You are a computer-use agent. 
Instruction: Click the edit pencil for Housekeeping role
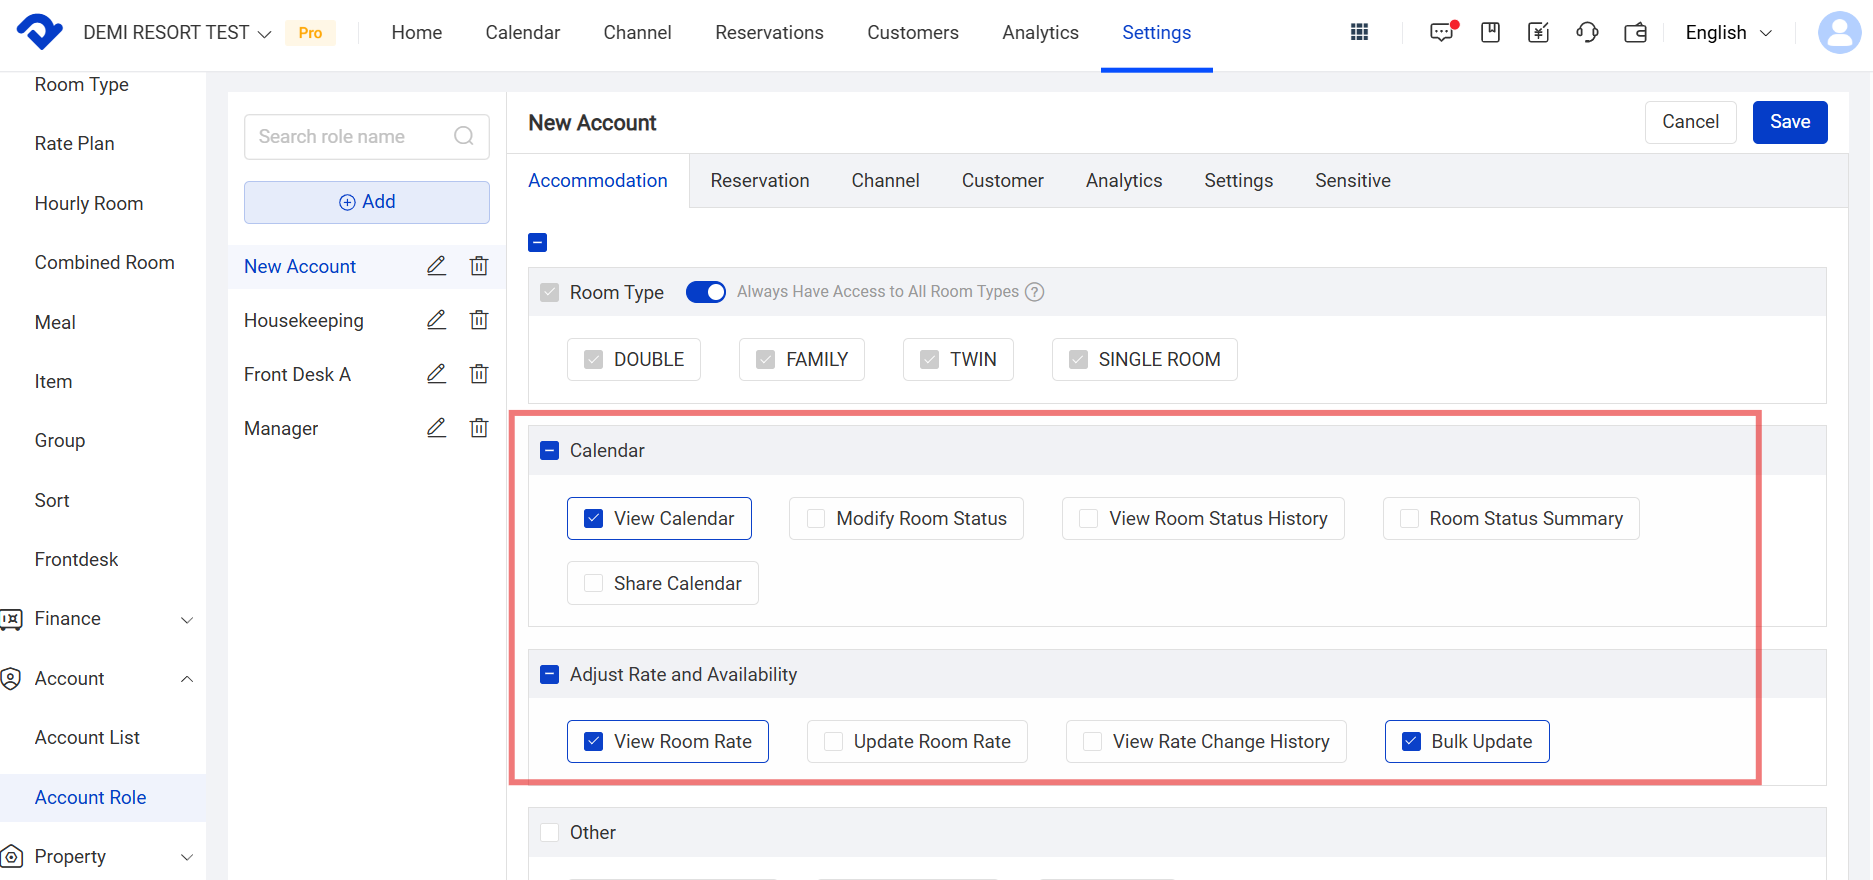click(x=436, y=320)
